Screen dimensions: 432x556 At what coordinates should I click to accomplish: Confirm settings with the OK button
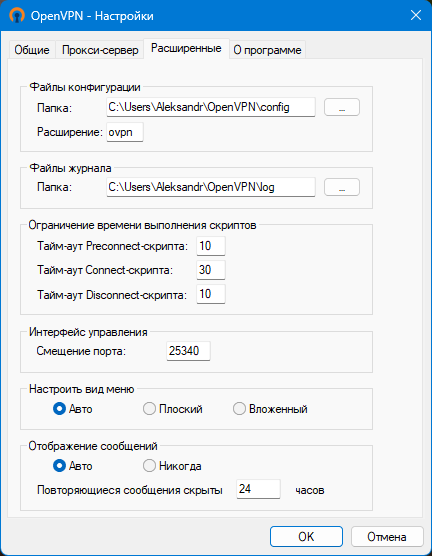(306, 536)
